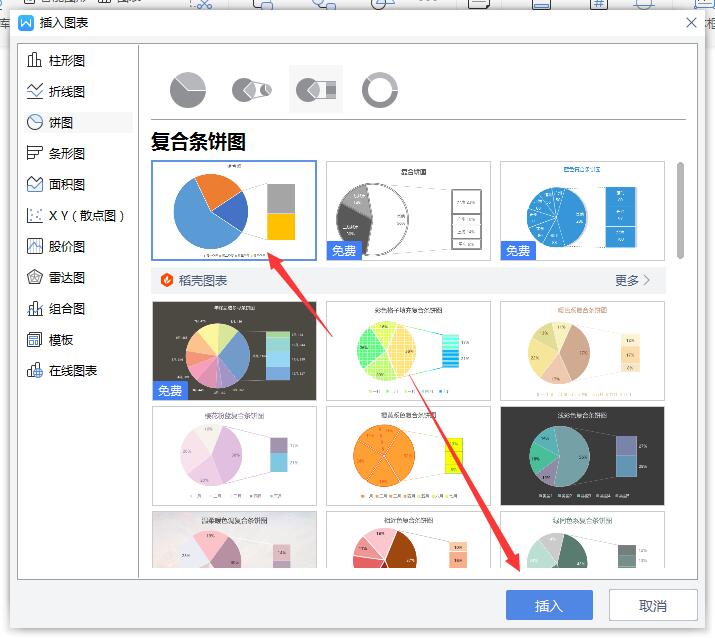This screenshot has width=715, height=638.
Task: Cancel with the 取消 button
Action: 653,605
